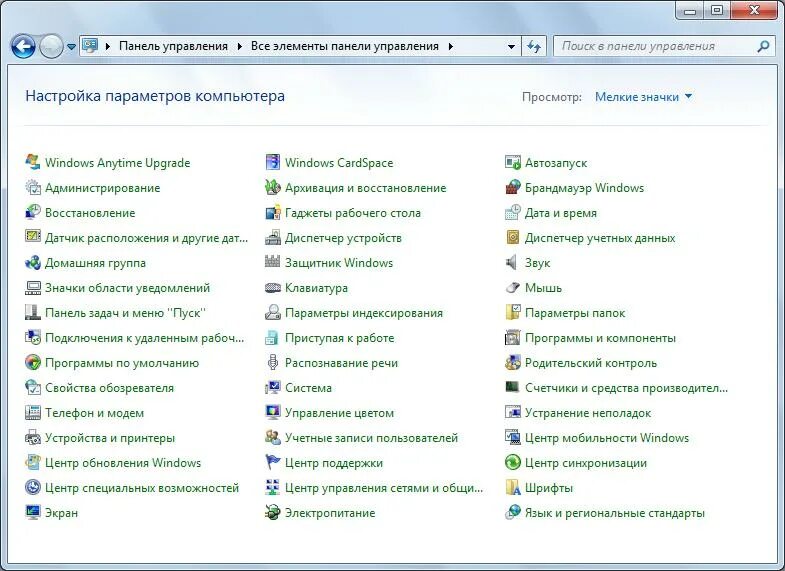Open the Автозапуск icon

click(x=513, y=162)
